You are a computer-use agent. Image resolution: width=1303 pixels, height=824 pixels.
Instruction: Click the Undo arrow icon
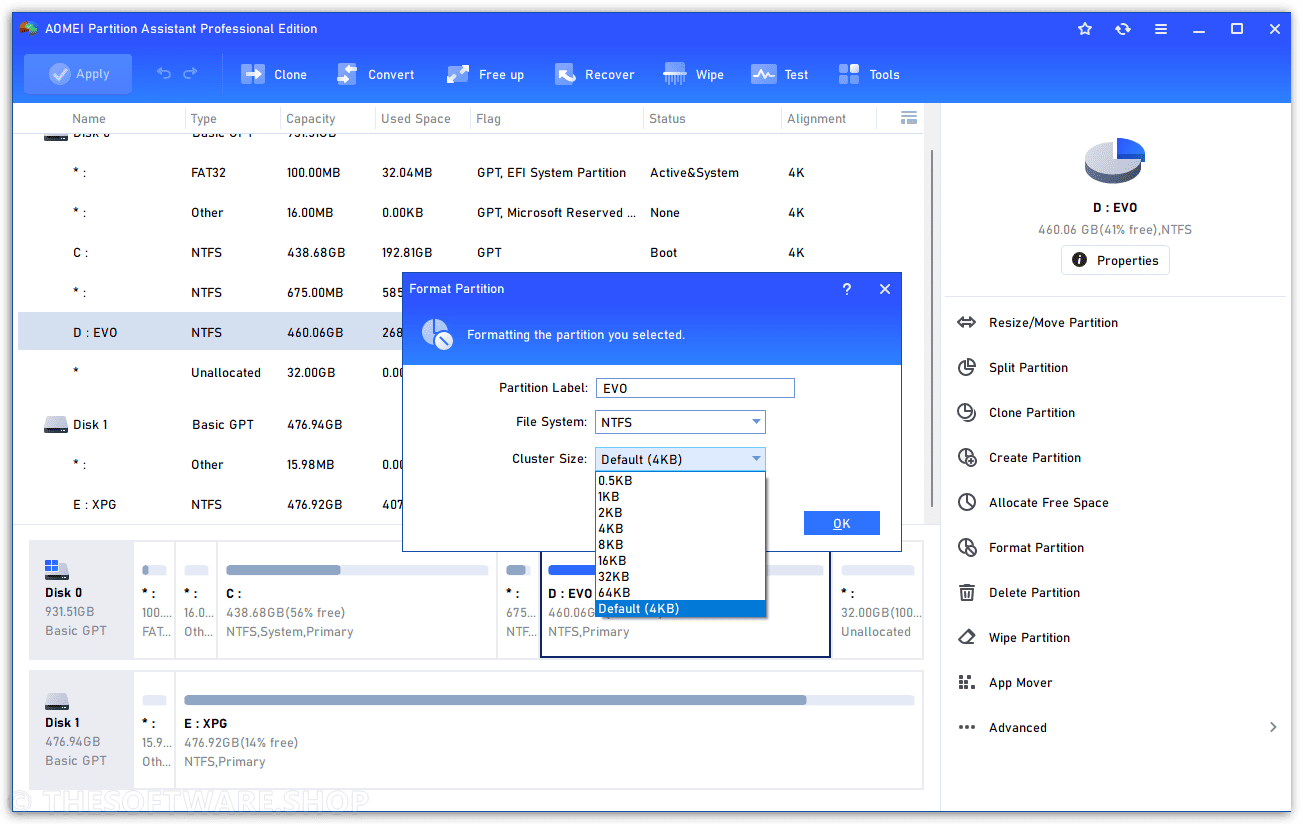click(164, 74)
